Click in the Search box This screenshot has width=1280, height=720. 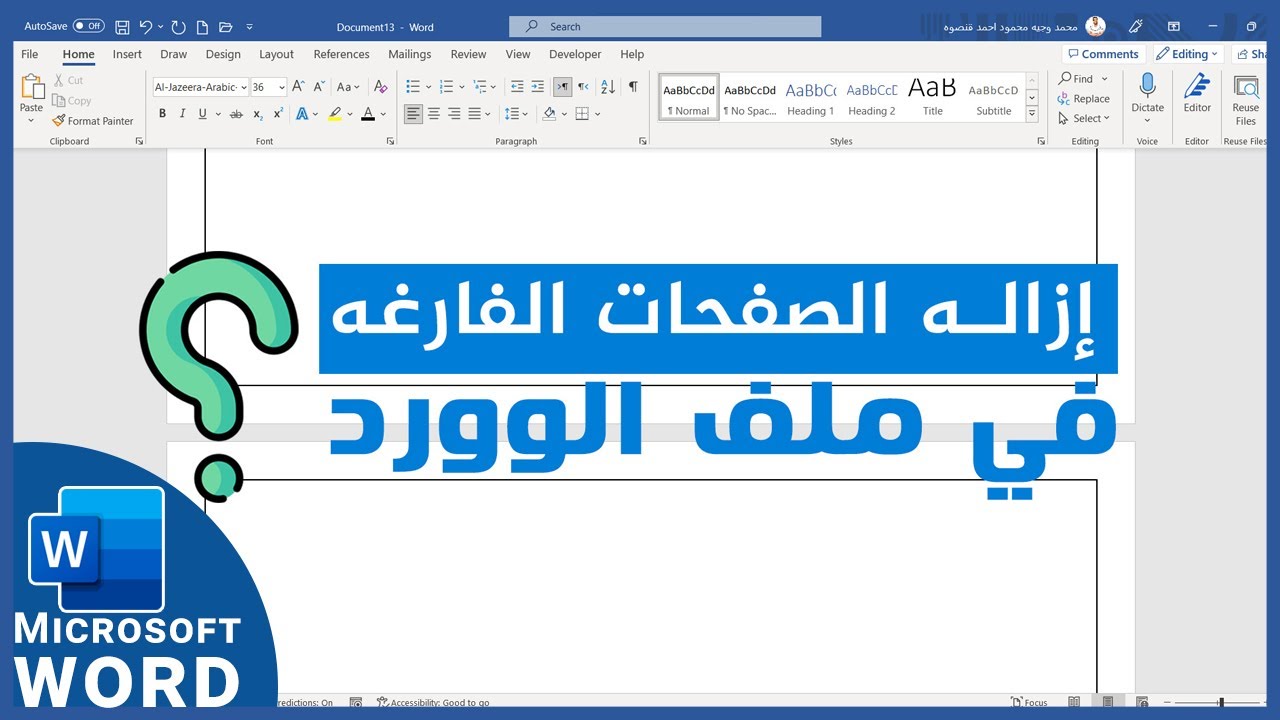point(665,27)
